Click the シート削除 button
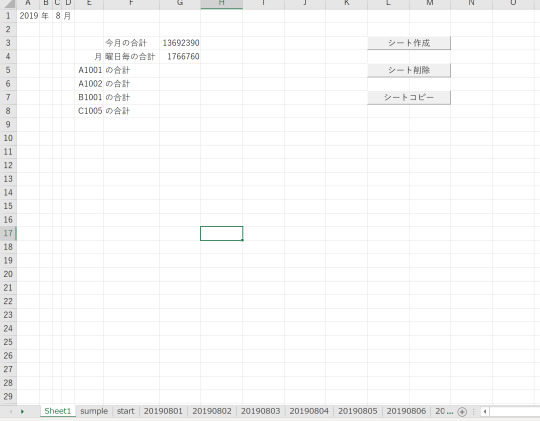This screenshot has height=421, width=540. click(409, 70)
